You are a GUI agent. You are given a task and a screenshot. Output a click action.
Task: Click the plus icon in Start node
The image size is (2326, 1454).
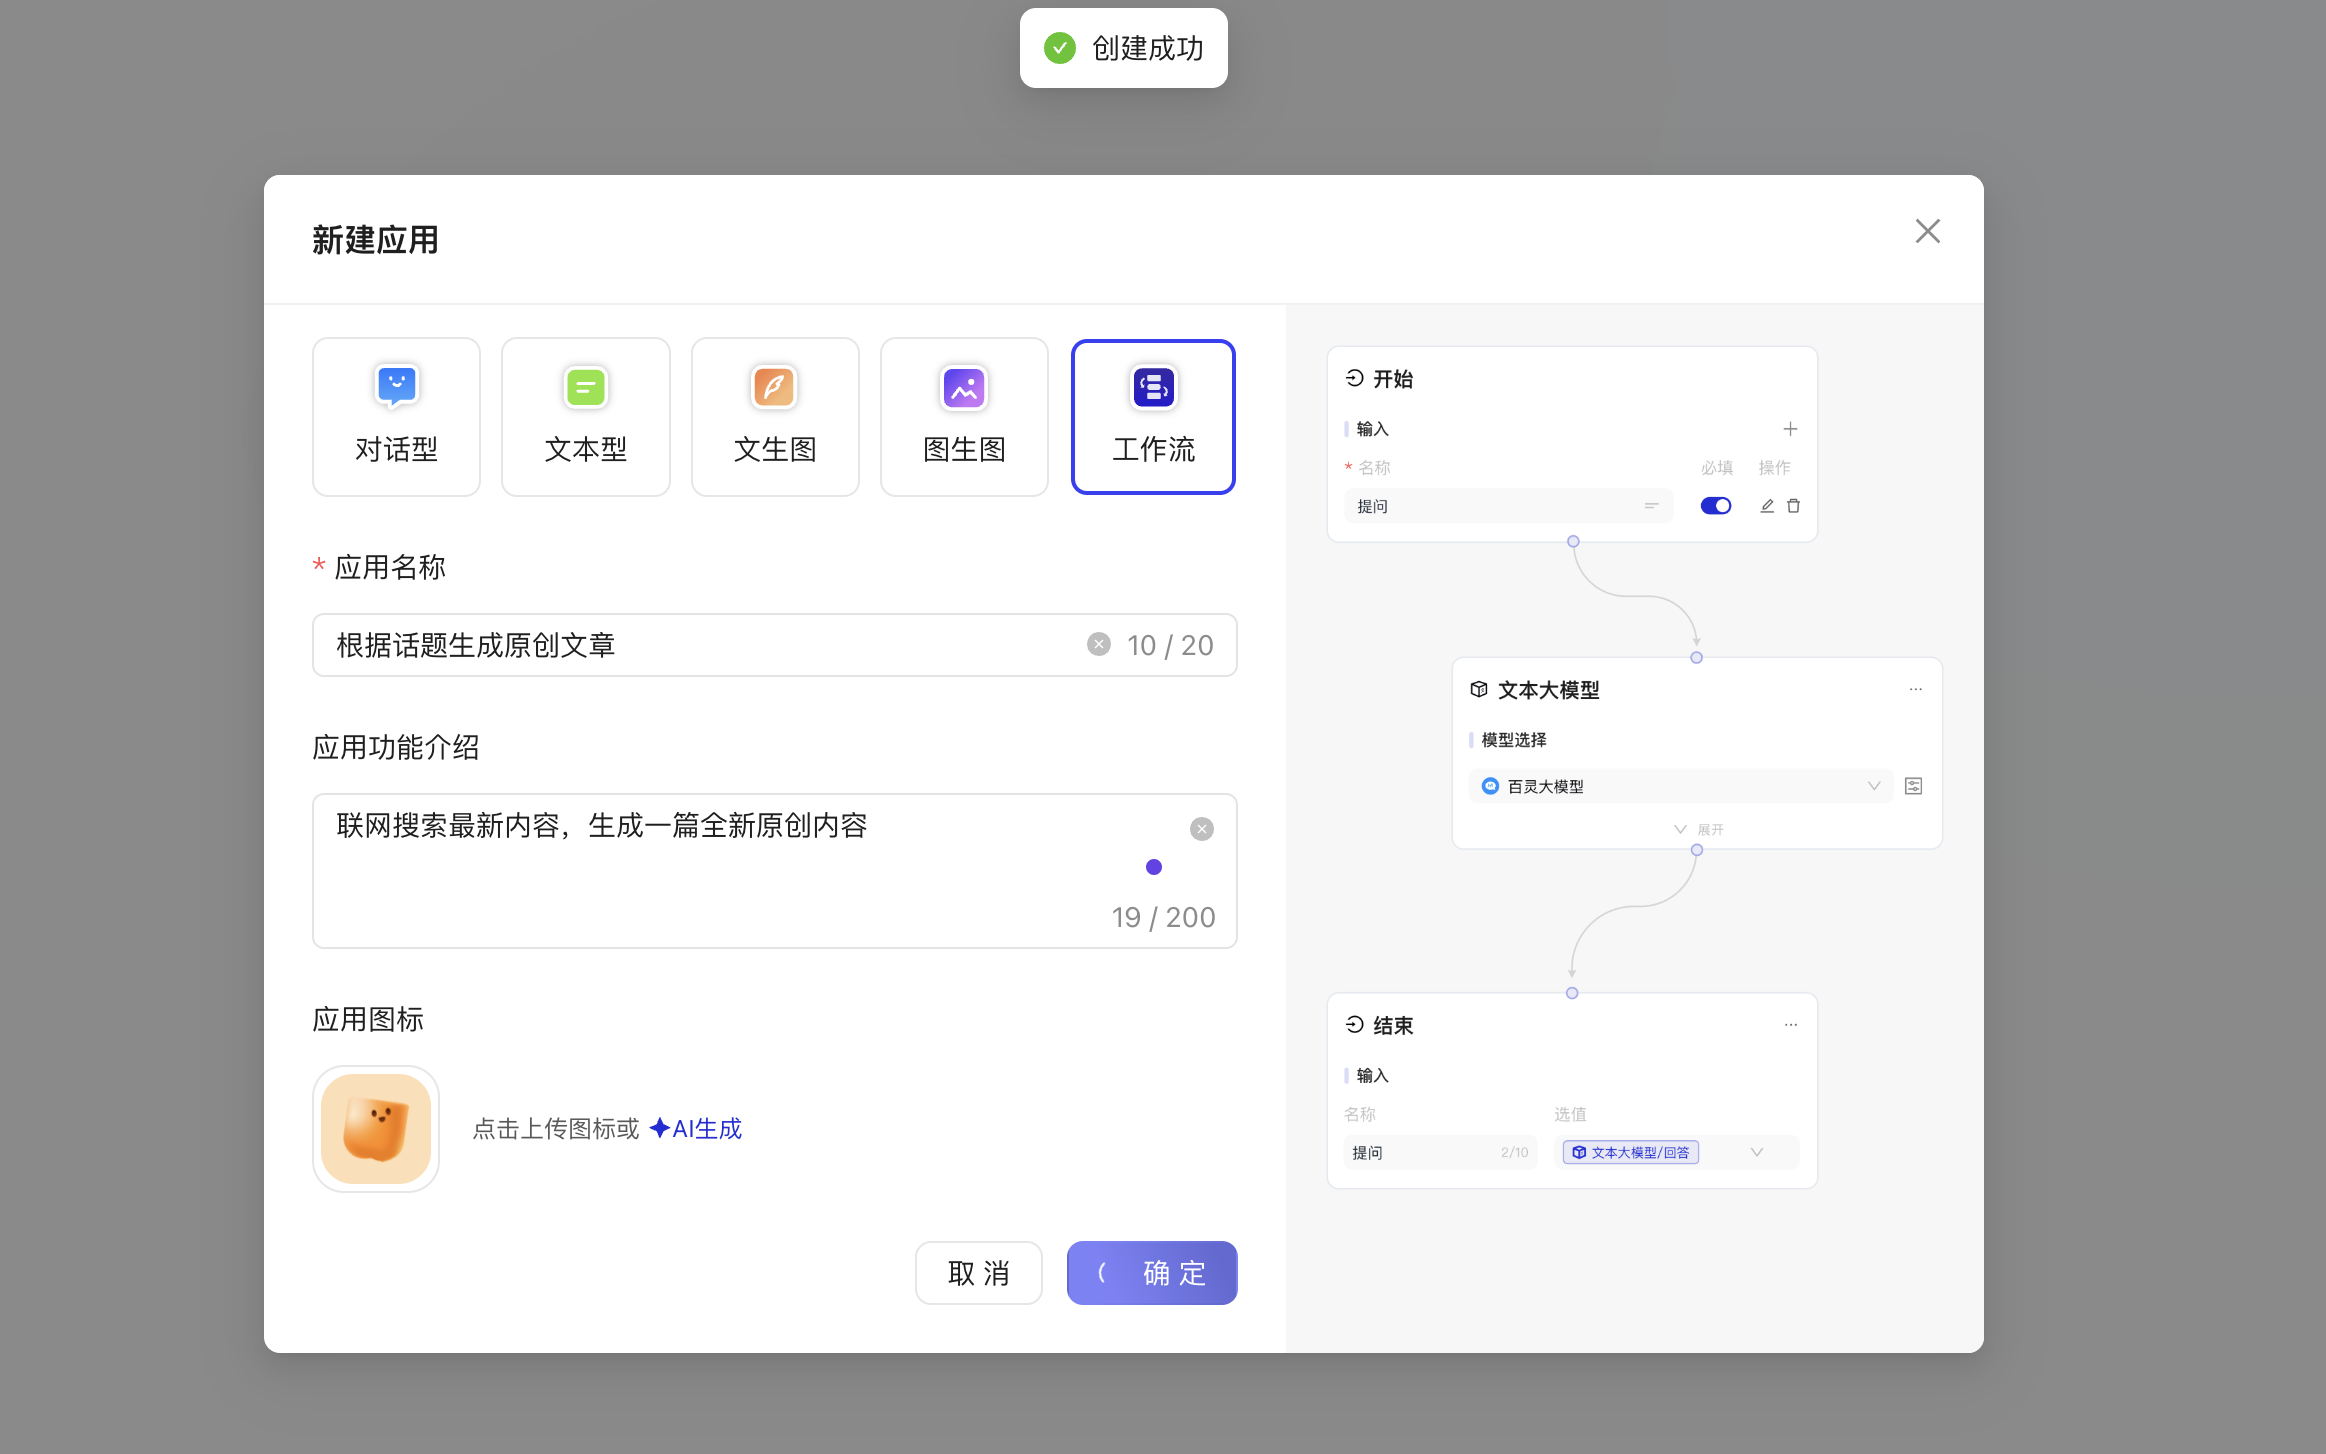pyautogui.click(x=1790, y=429)
